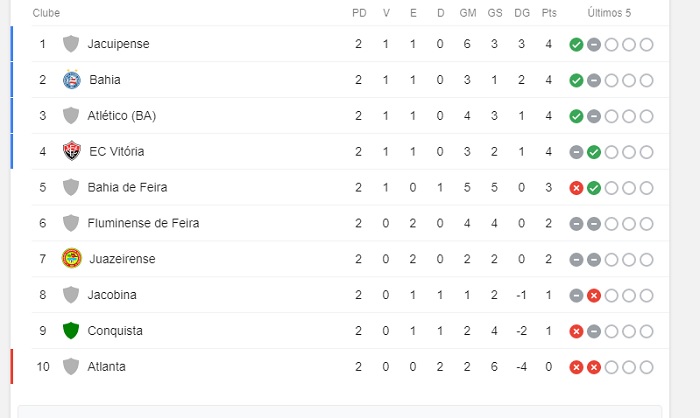Image resolution: width=700 pixels, height=418 pixels.
Task: Click the green Conquista shield icon
Action: tap(71, 331)
